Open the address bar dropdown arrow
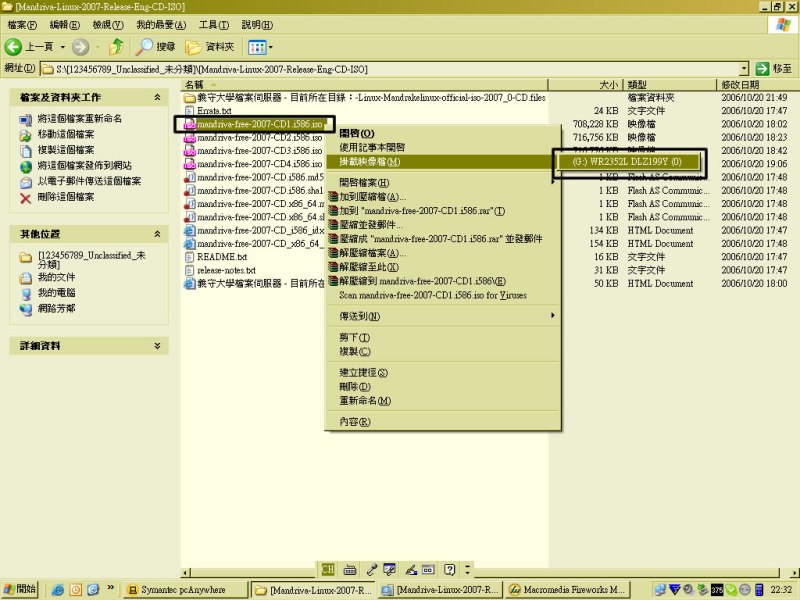 (x=744, y=68)
